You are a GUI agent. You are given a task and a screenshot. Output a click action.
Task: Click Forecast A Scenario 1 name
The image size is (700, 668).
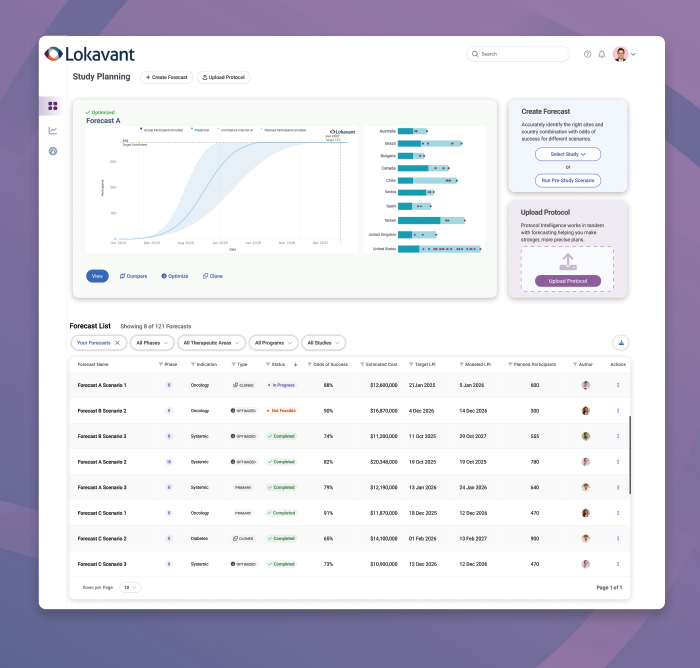tap(102, 385)
